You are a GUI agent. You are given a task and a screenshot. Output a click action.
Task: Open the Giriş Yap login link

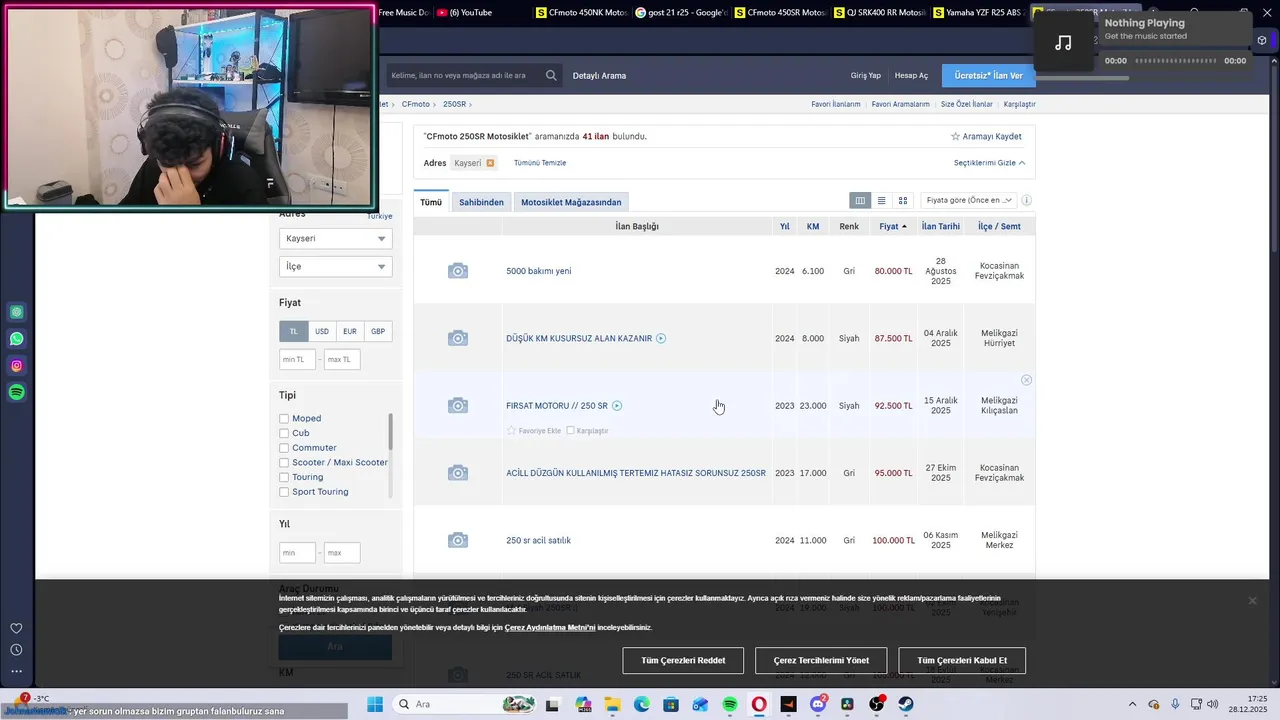click(x=866, y=76)
